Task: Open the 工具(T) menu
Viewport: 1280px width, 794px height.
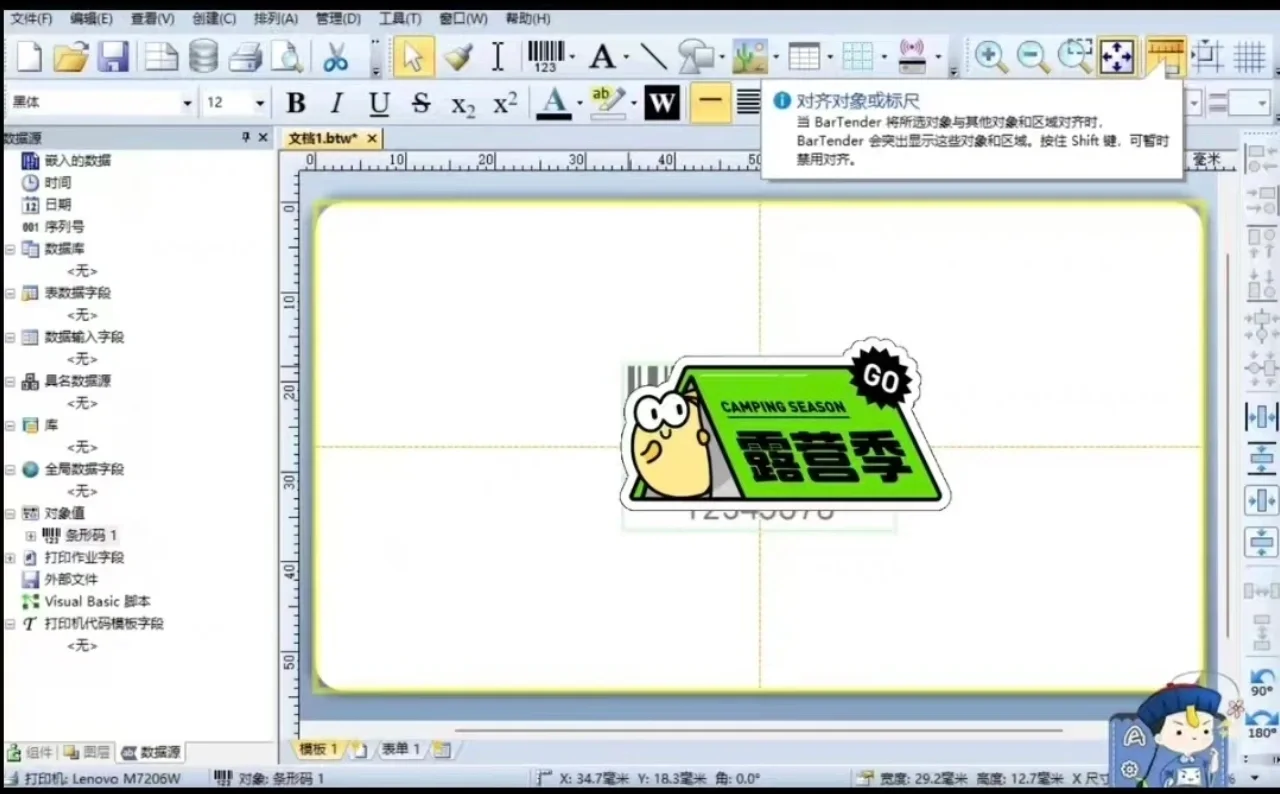Action: [x=400, y=19]
